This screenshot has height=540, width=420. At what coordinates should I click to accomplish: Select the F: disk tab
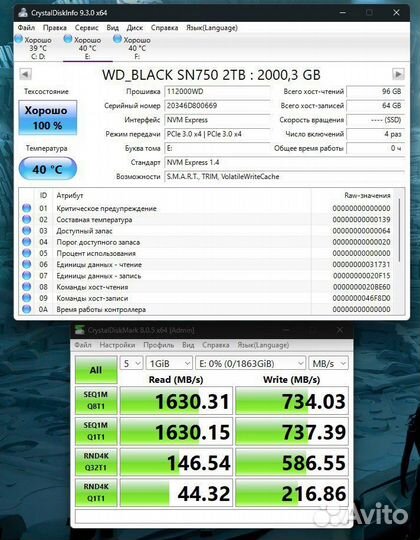[x=137, y=48]
